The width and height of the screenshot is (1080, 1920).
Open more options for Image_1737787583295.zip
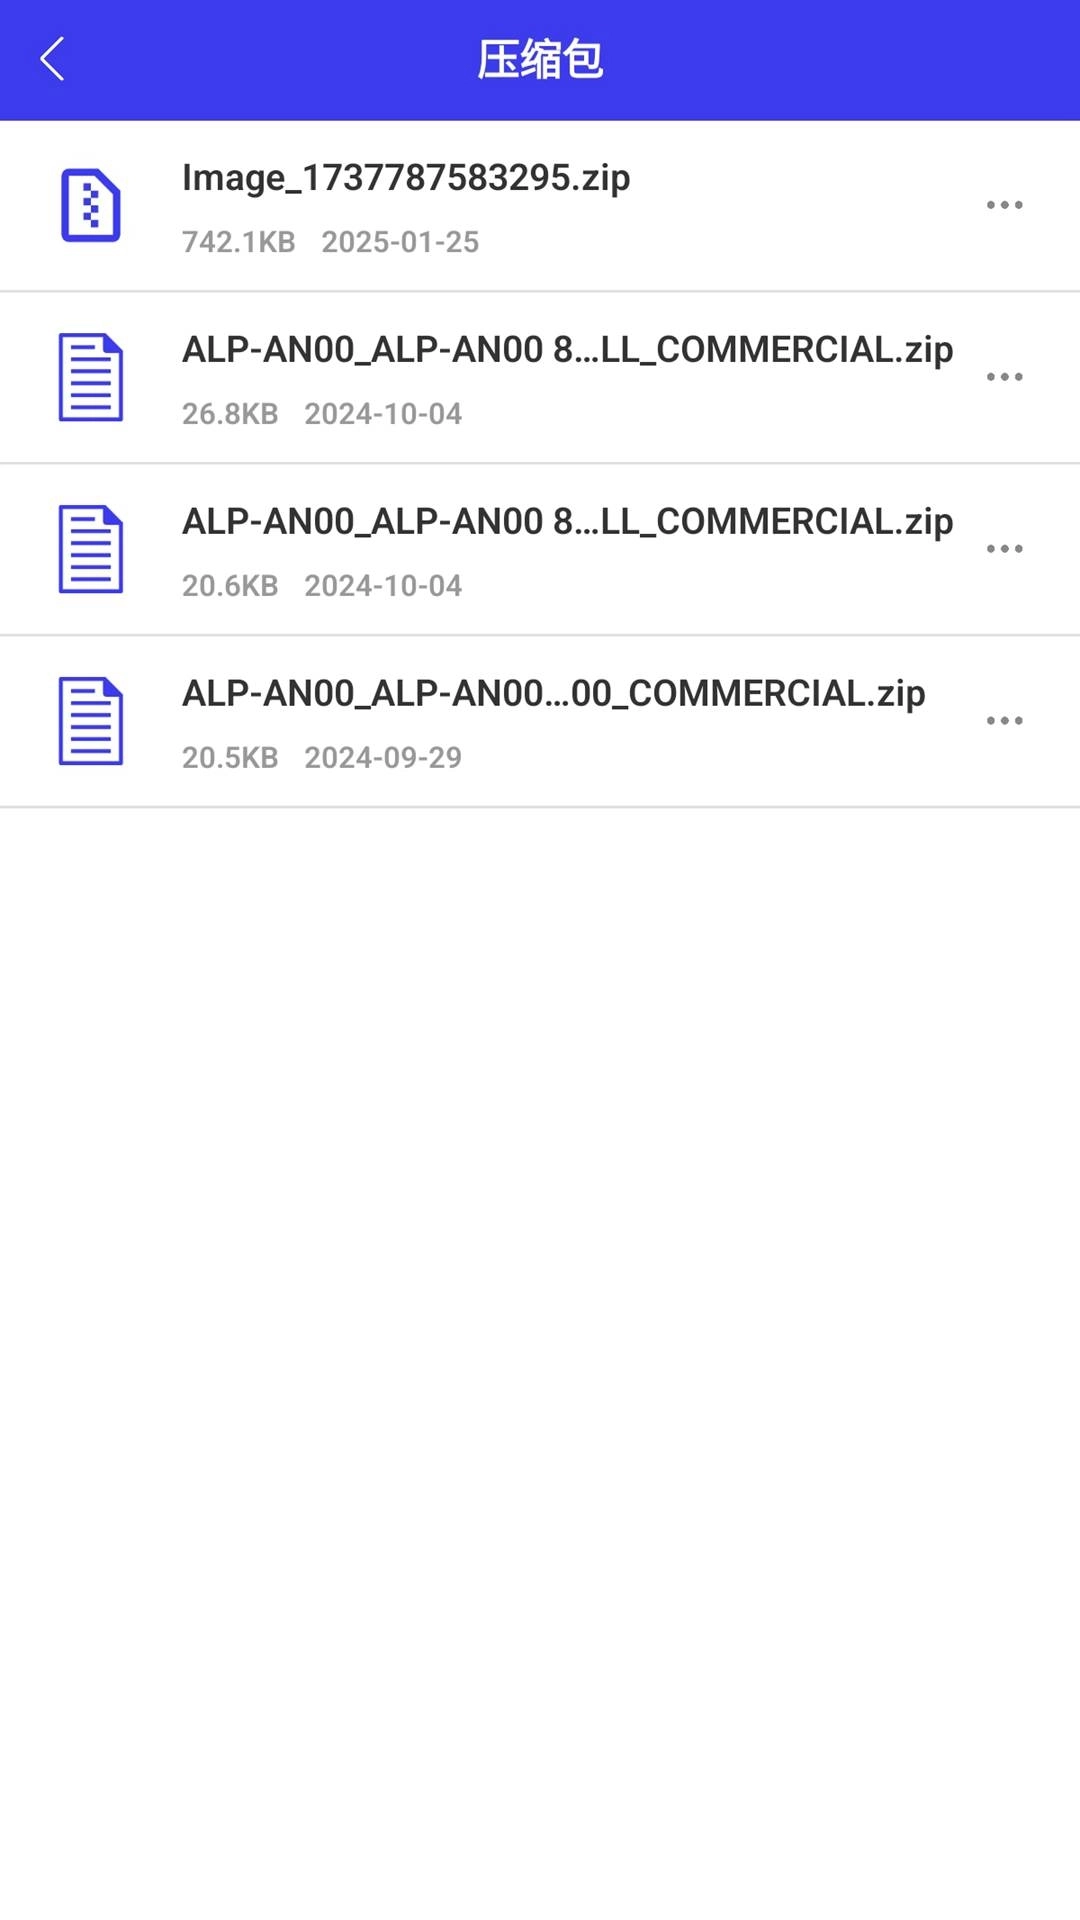[x=1004, y=205]
